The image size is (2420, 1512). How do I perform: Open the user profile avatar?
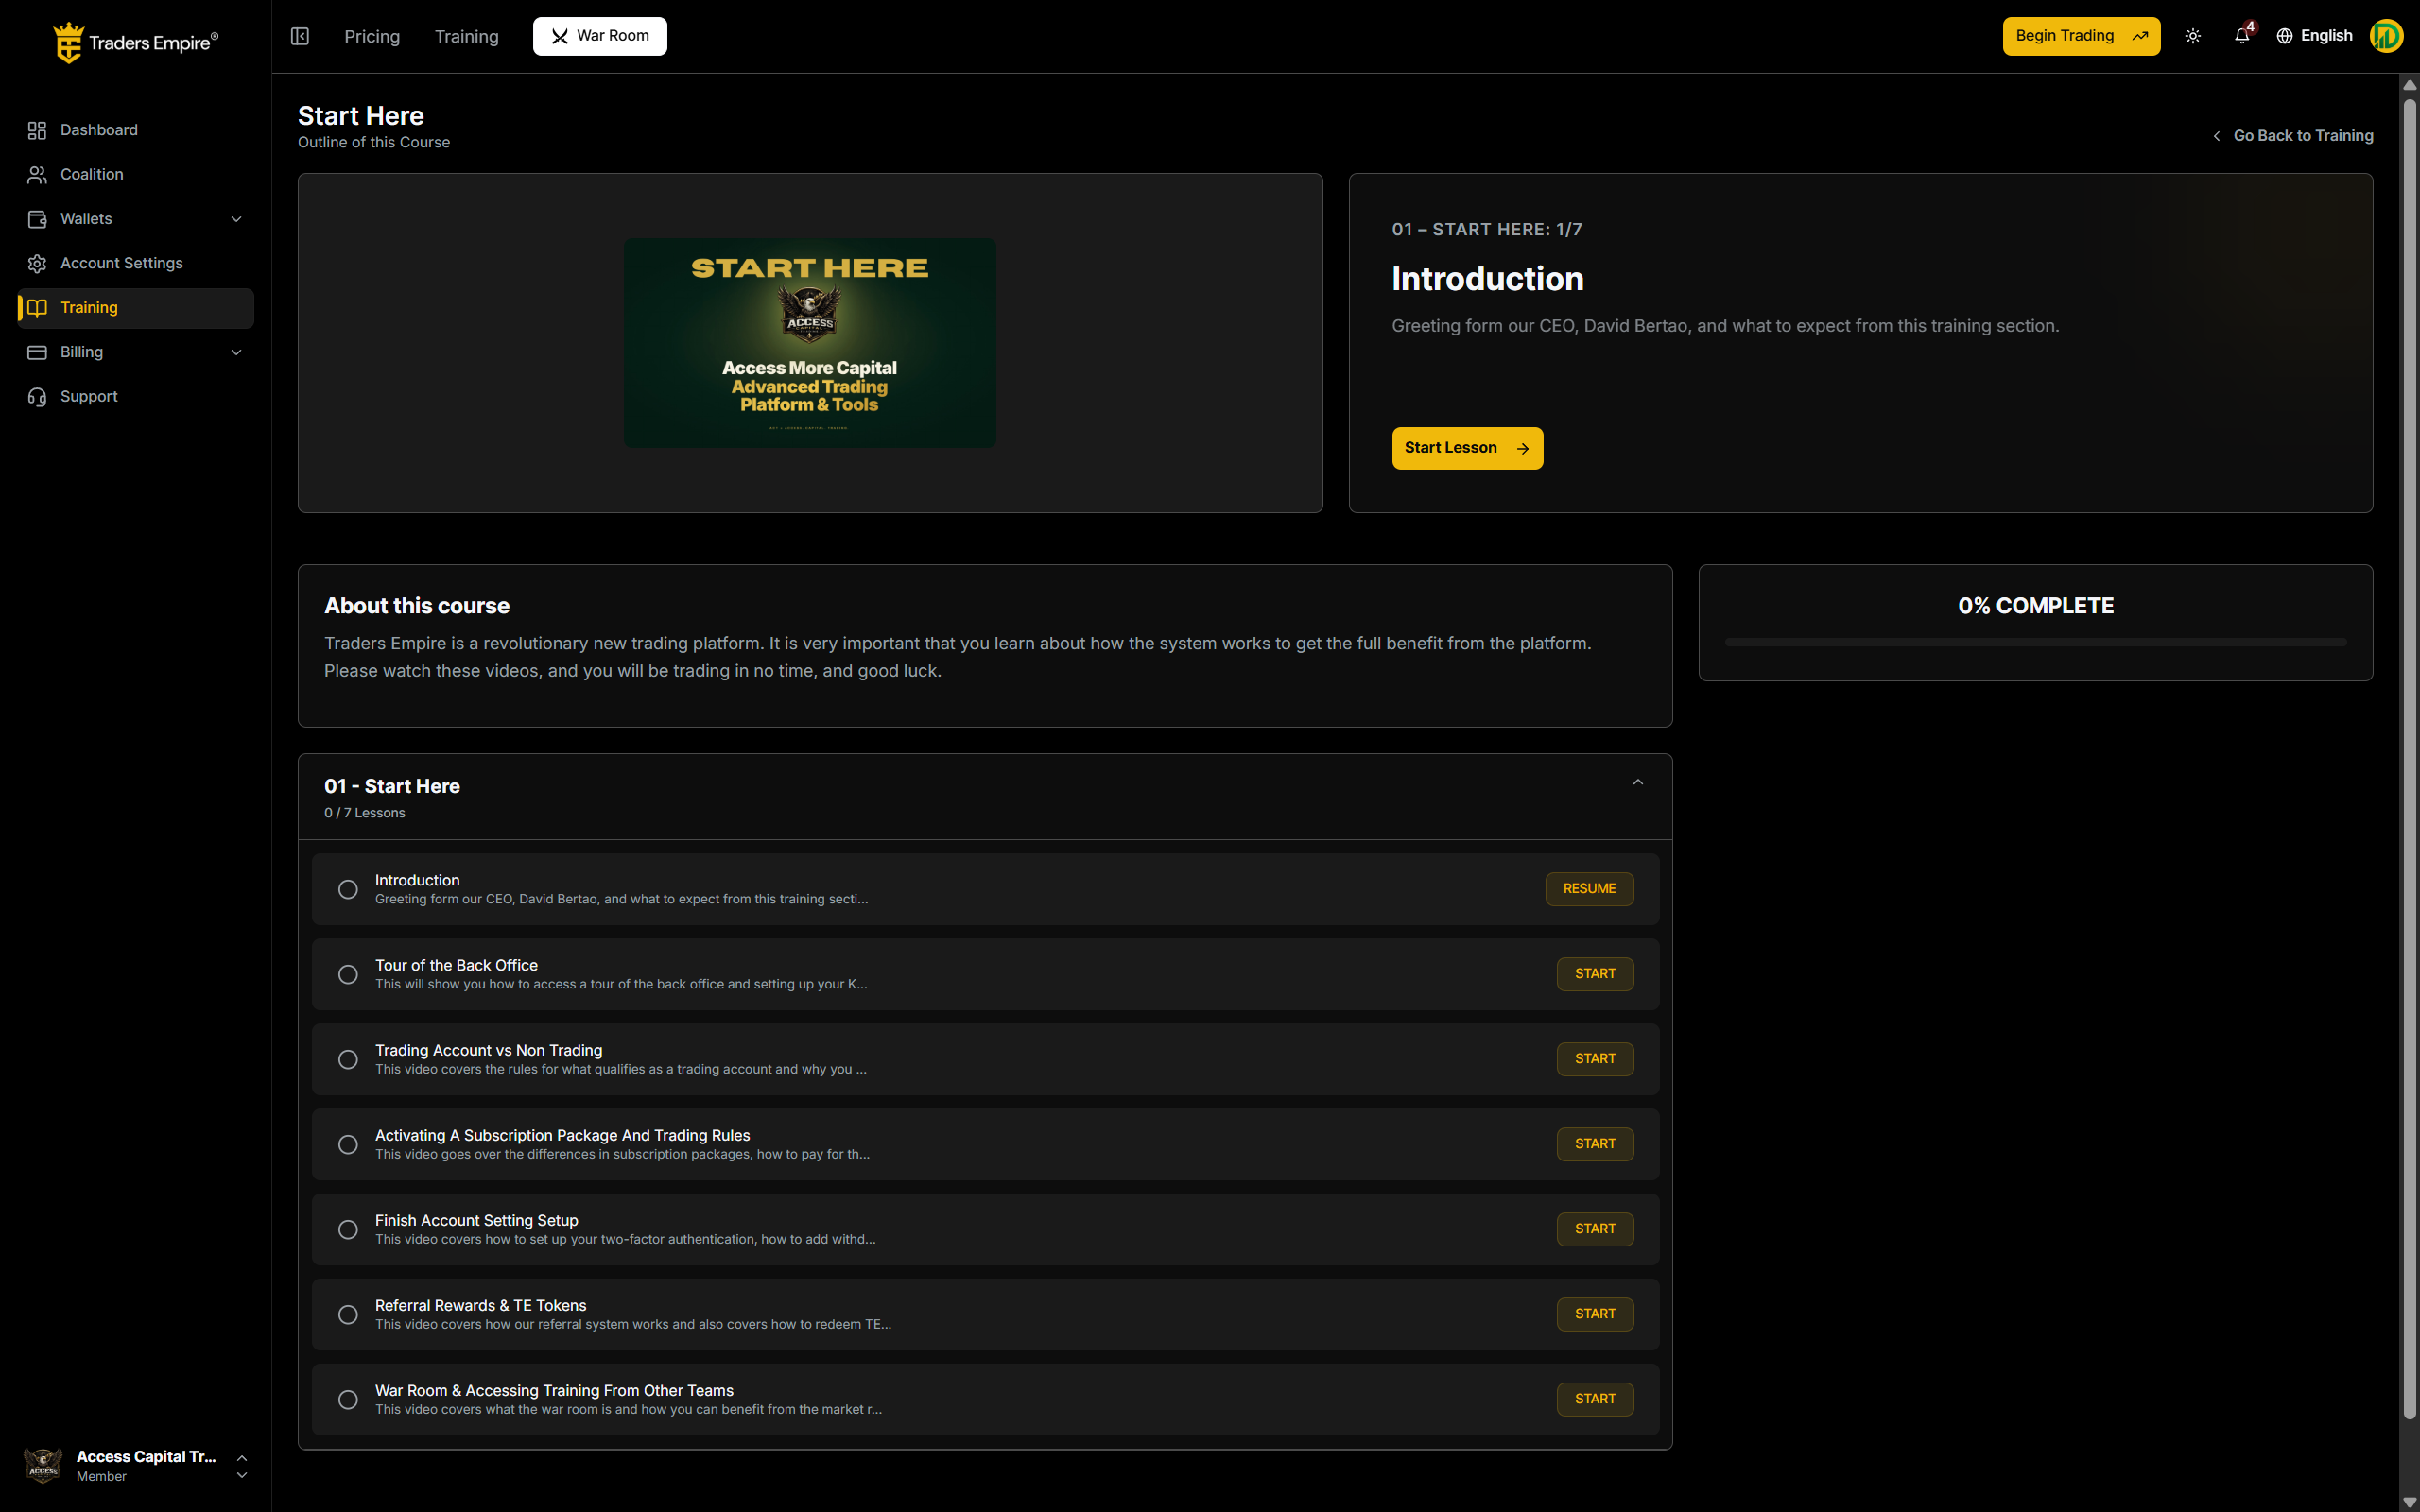point(2386,36)
